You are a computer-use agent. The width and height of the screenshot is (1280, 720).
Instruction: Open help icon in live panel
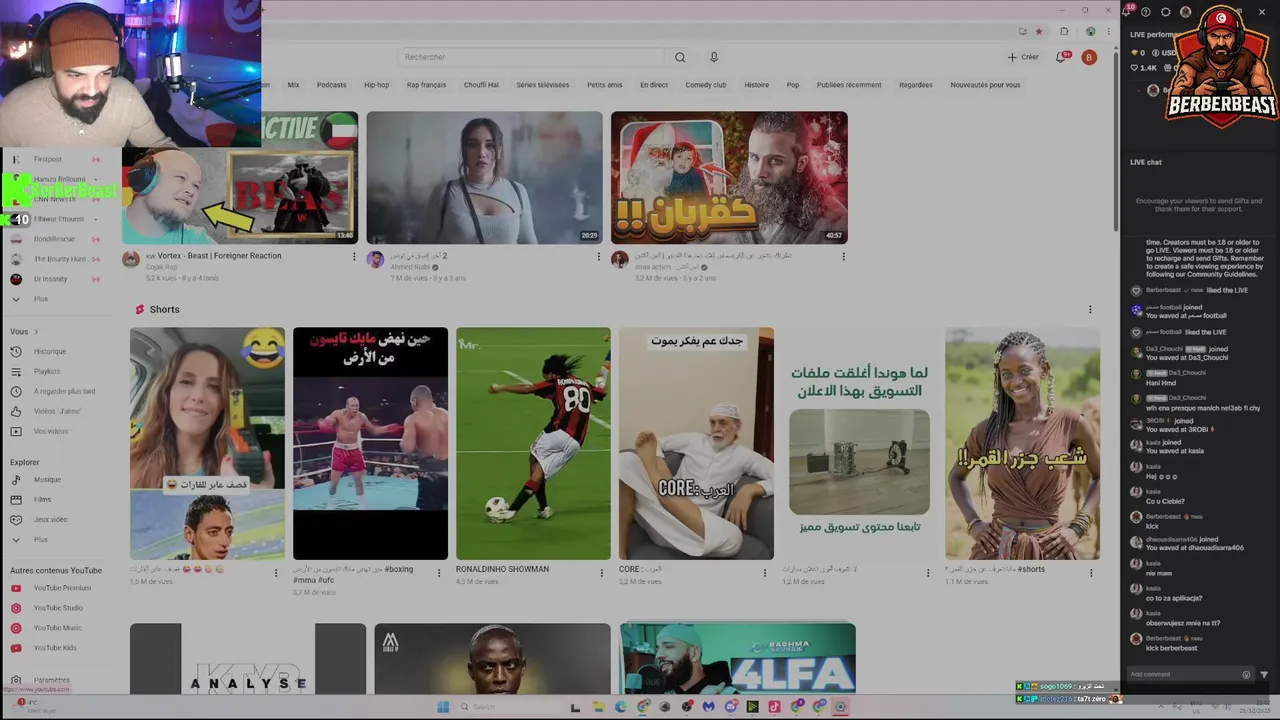[x=1146, y=12]
